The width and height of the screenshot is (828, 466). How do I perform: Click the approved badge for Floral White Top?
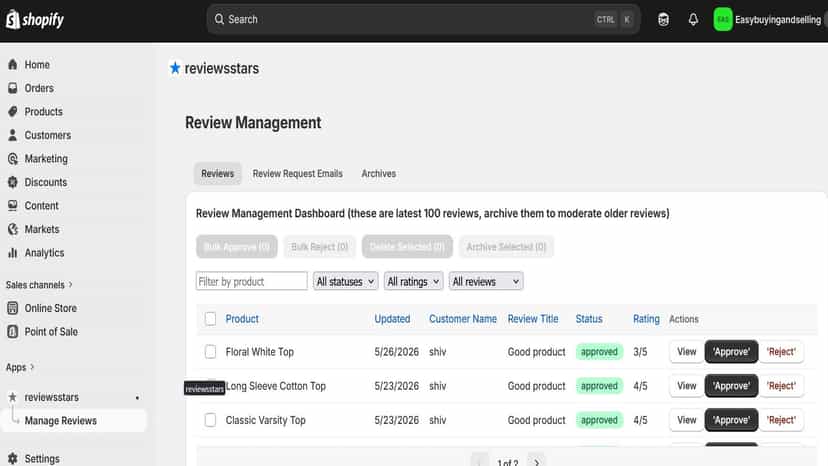tap(599, 352)
